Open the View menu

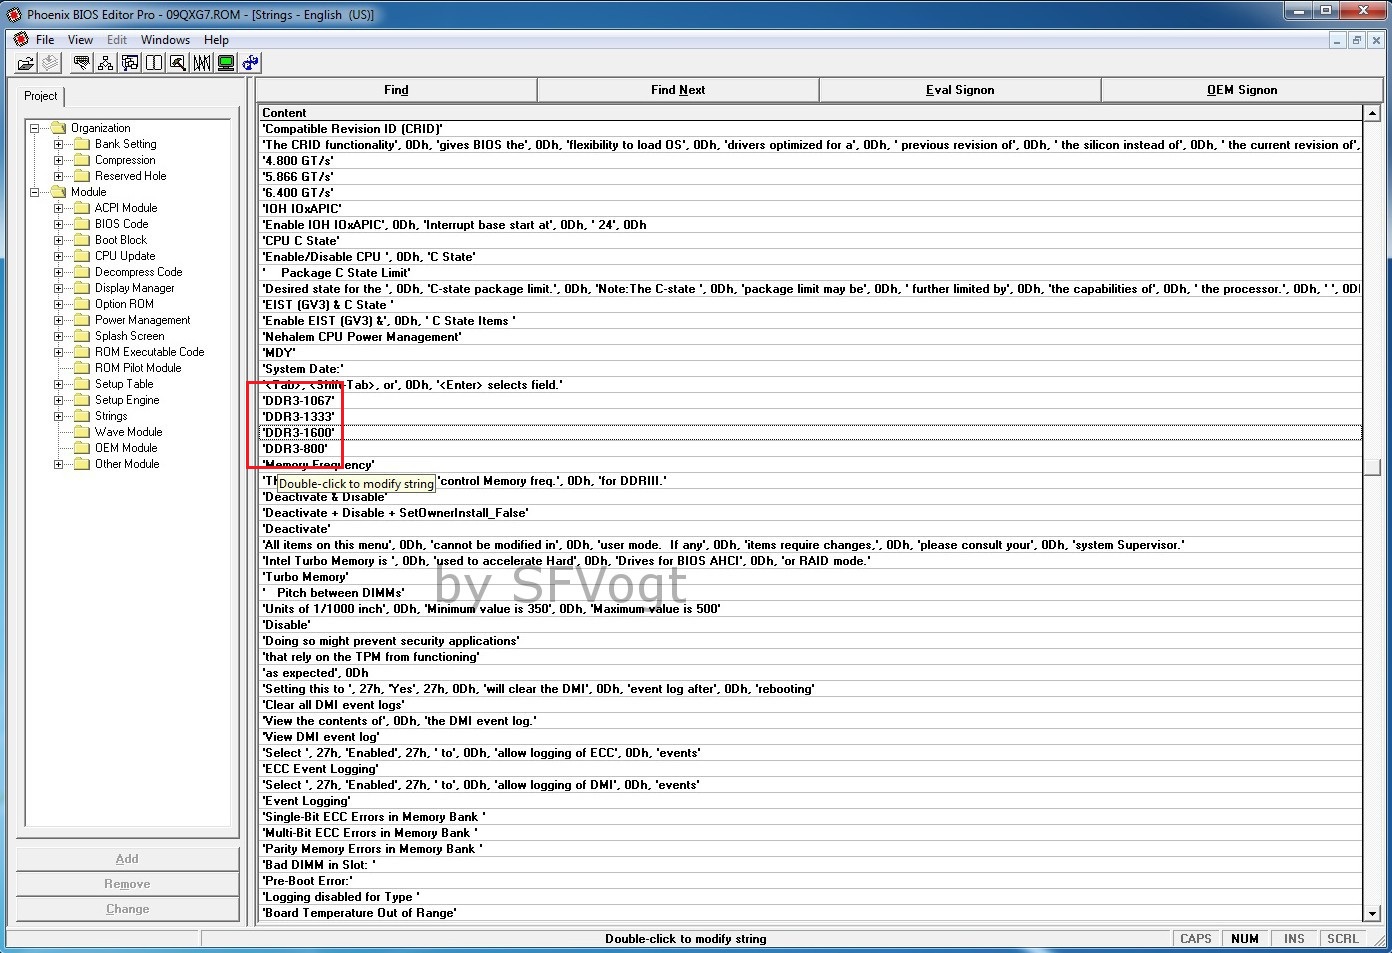click(80, 40)
